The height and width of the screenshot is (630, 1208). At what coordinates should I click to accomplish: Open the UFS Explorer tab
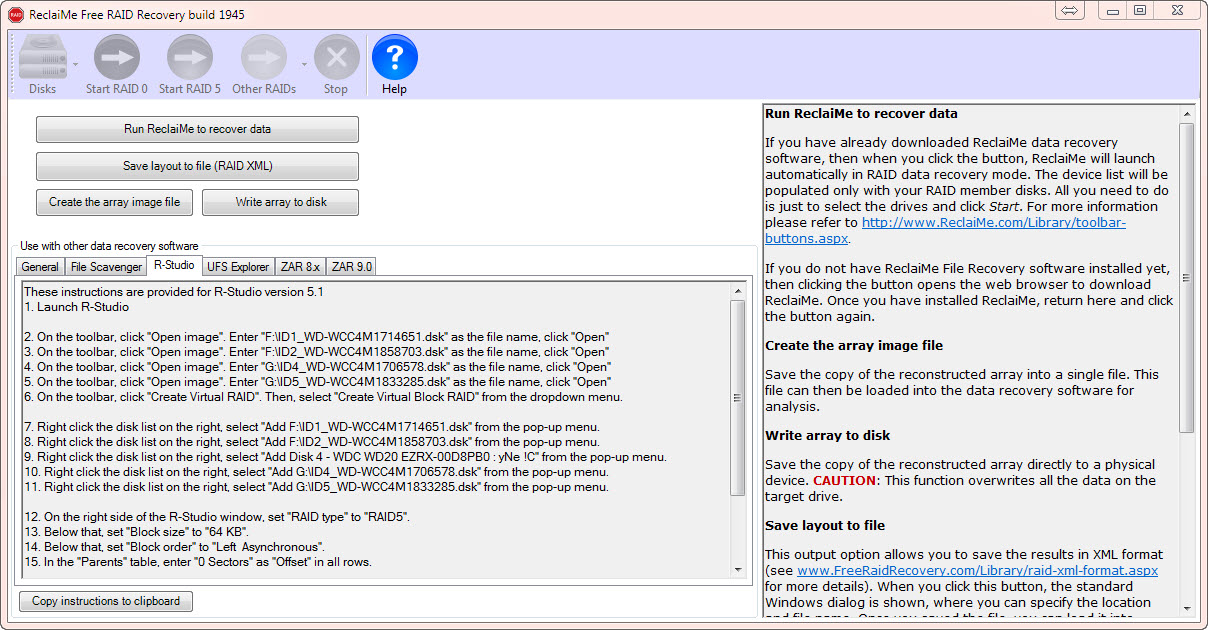pyautogui.click(x=237, y=267)
